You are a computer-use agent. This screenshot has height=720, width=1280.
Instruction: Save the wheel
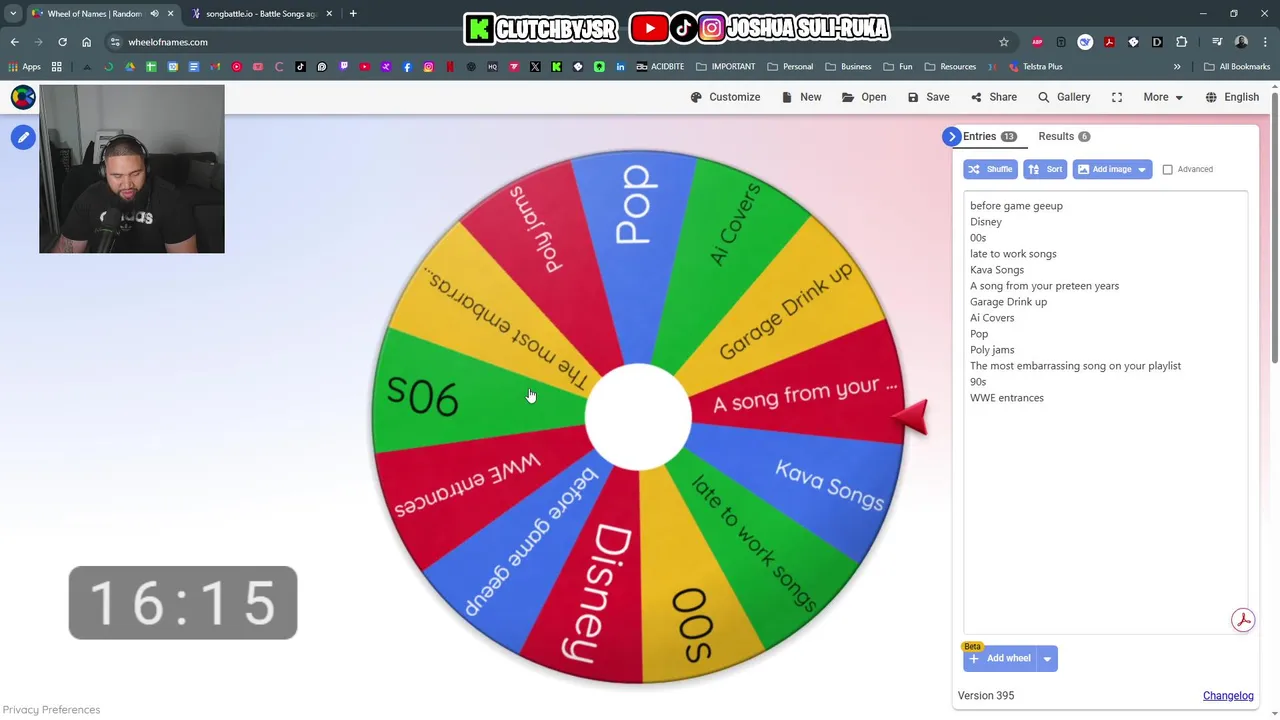coord(928,97)
